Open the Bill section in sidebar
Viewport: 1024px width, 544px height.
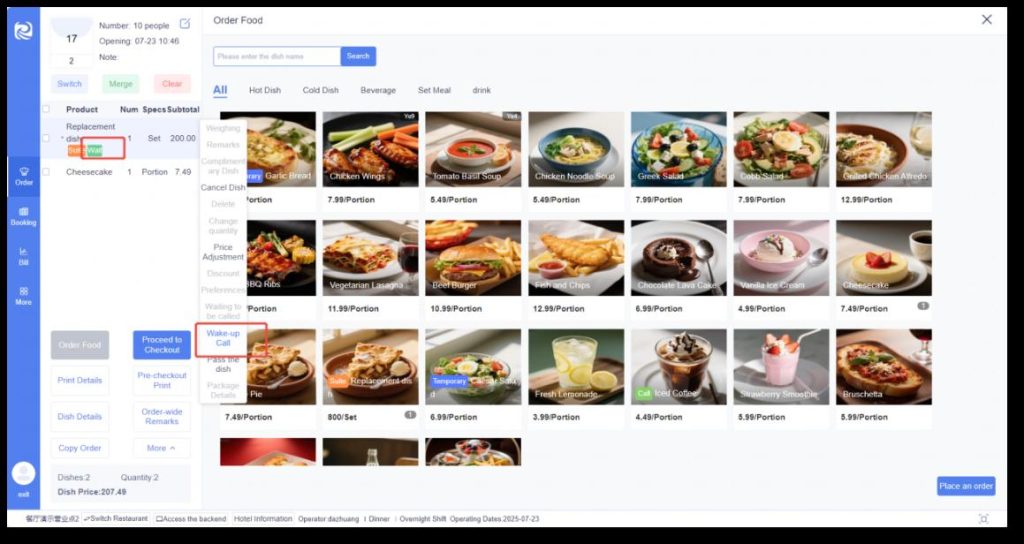click(x=24, y=256)
